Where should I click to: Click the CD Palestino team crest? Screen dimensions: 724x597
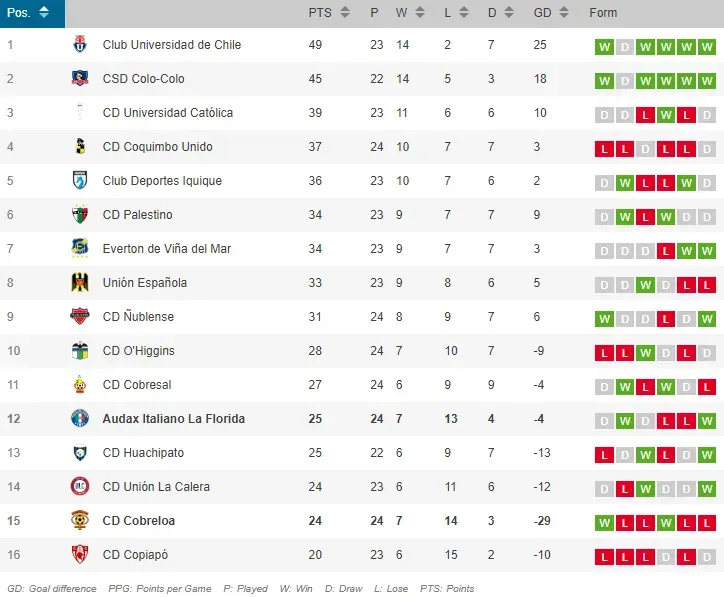pos(80,215)
